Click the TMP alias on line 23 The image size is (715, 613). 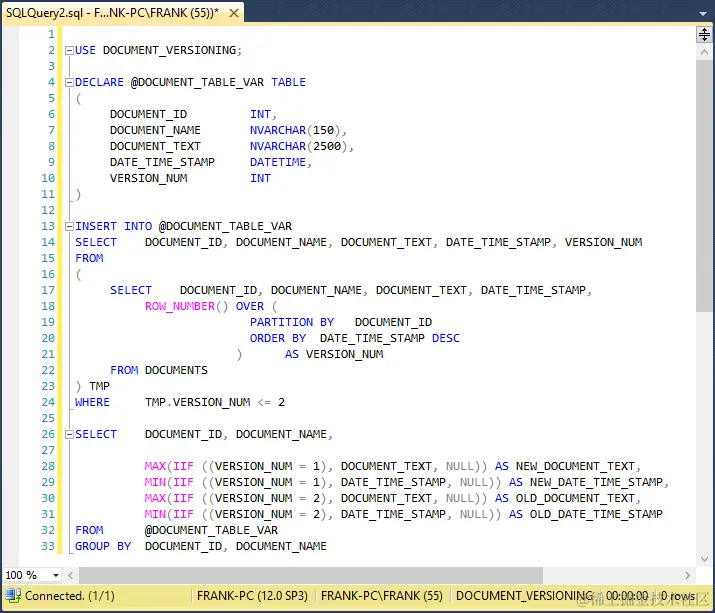99,386
